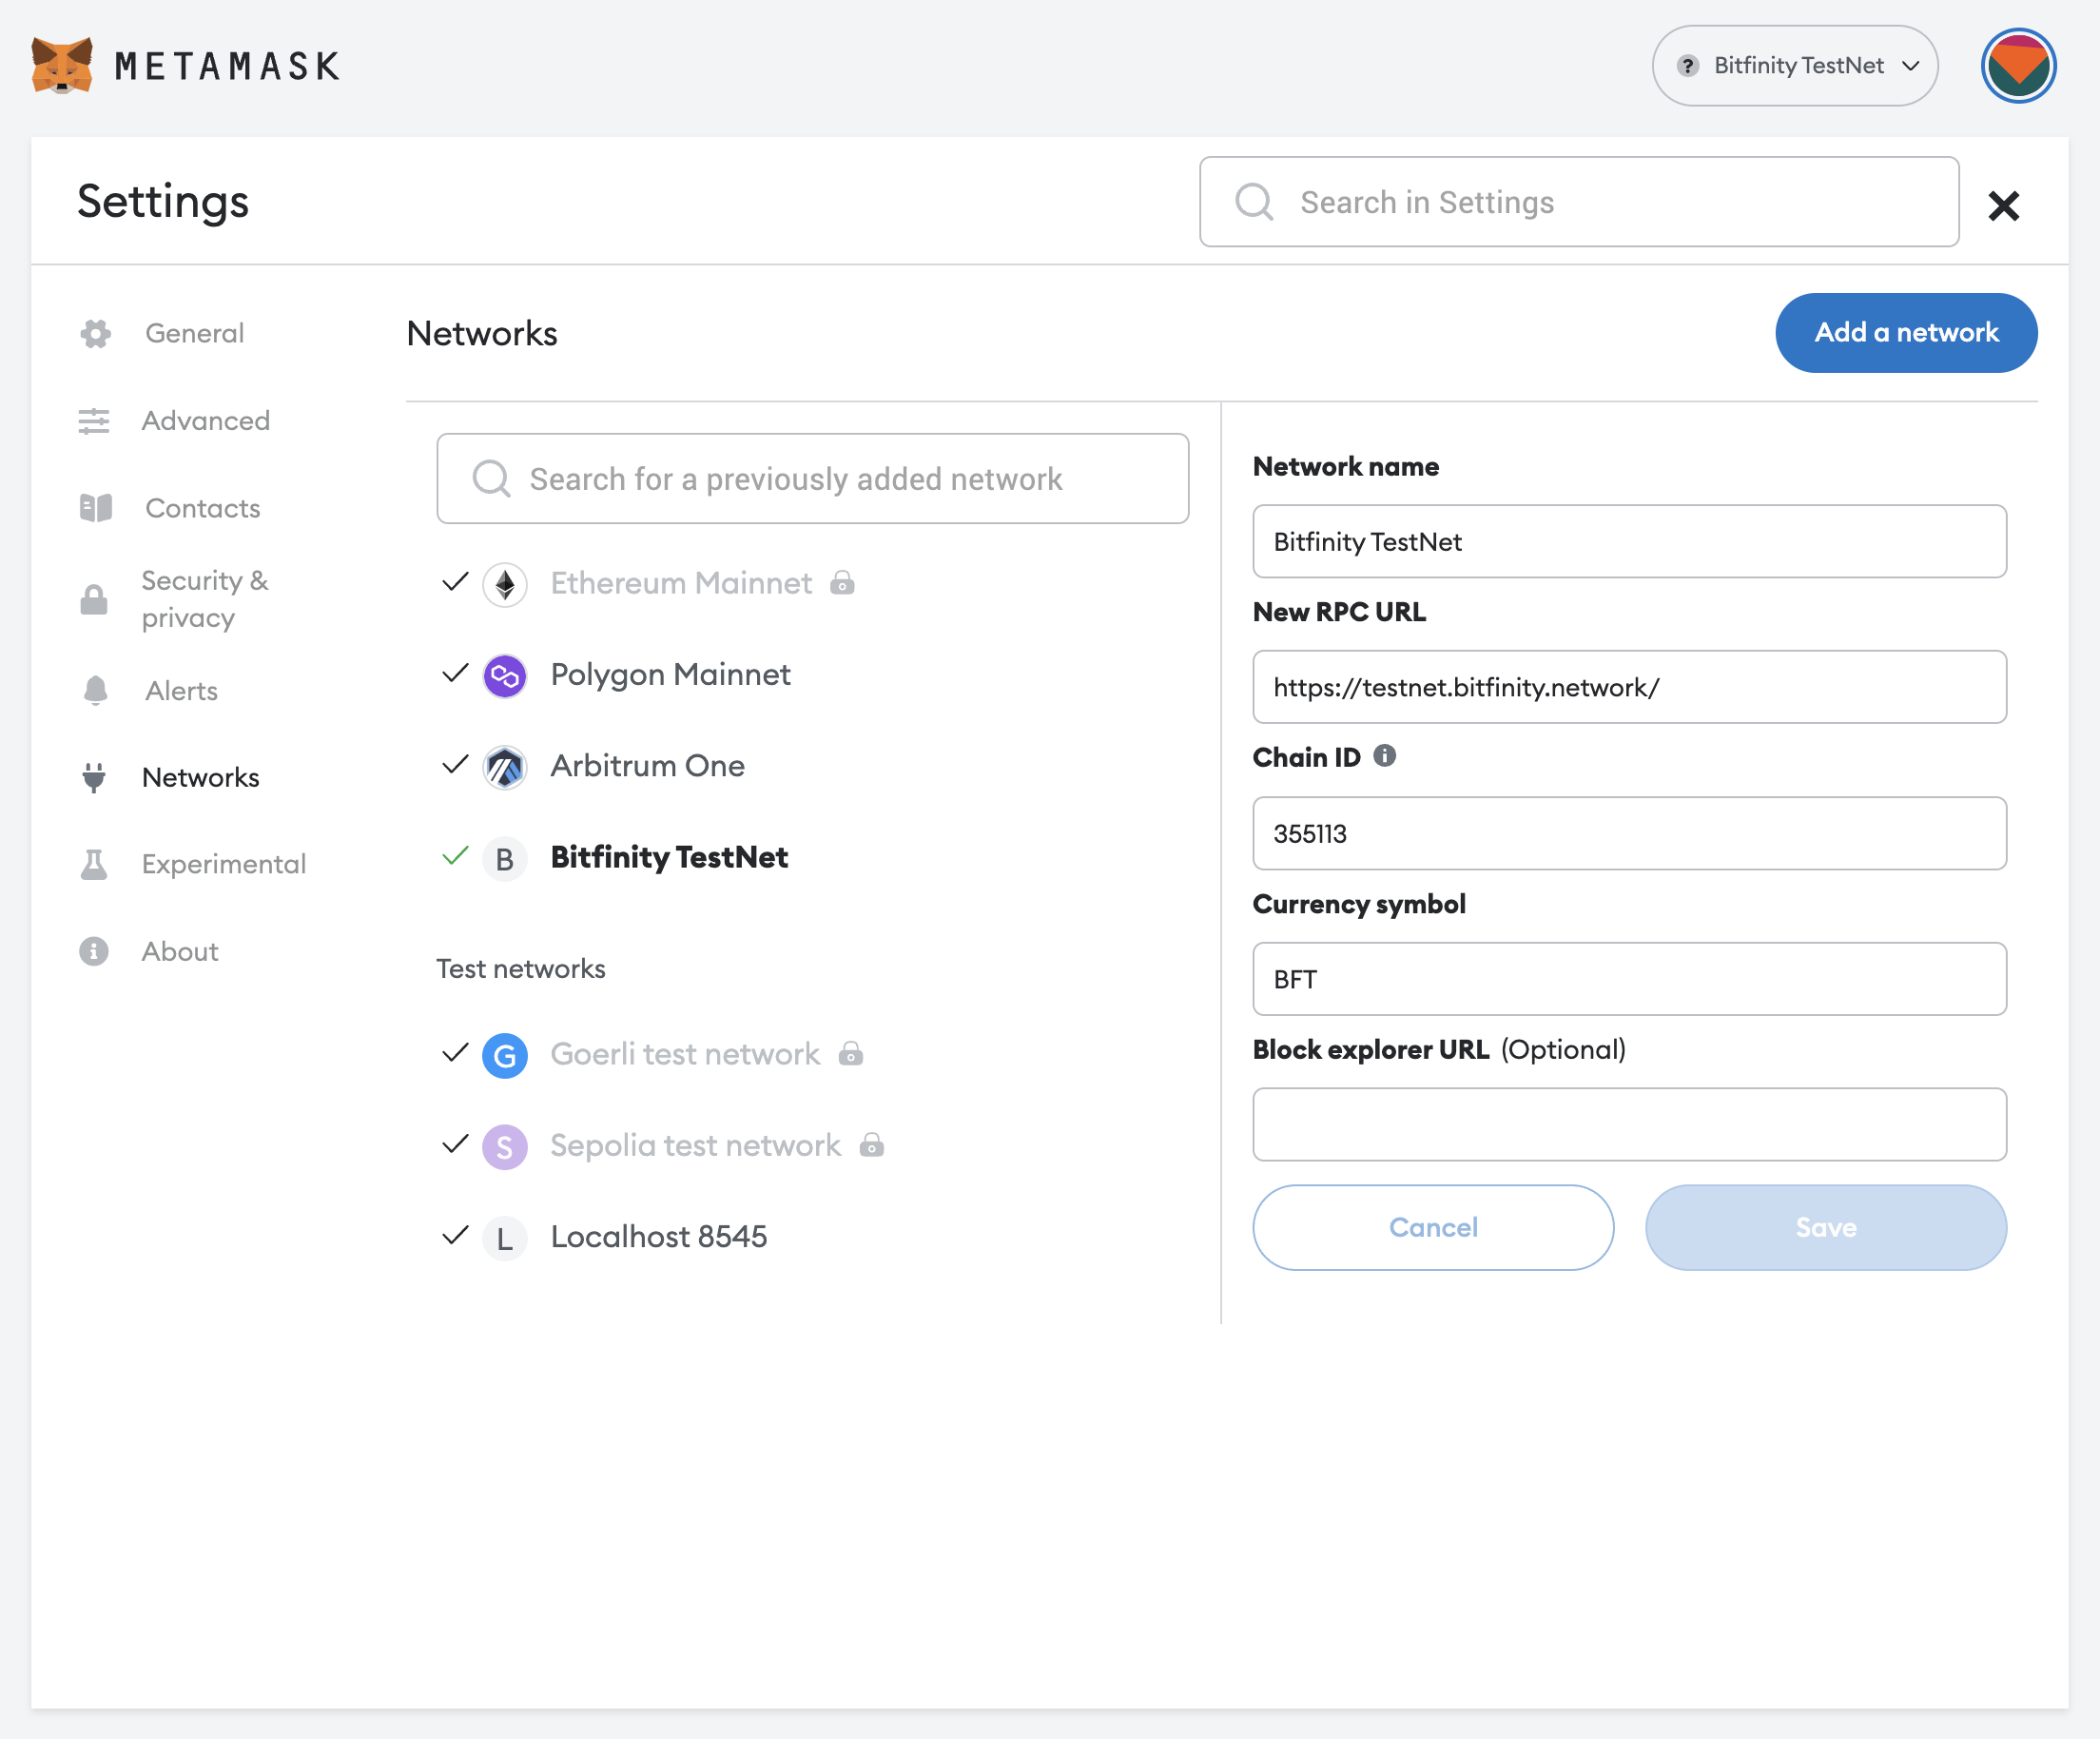Viewport: 2100px width, 1739px height.
Task: Click the Cancel button
Action: point(1432,1226)
